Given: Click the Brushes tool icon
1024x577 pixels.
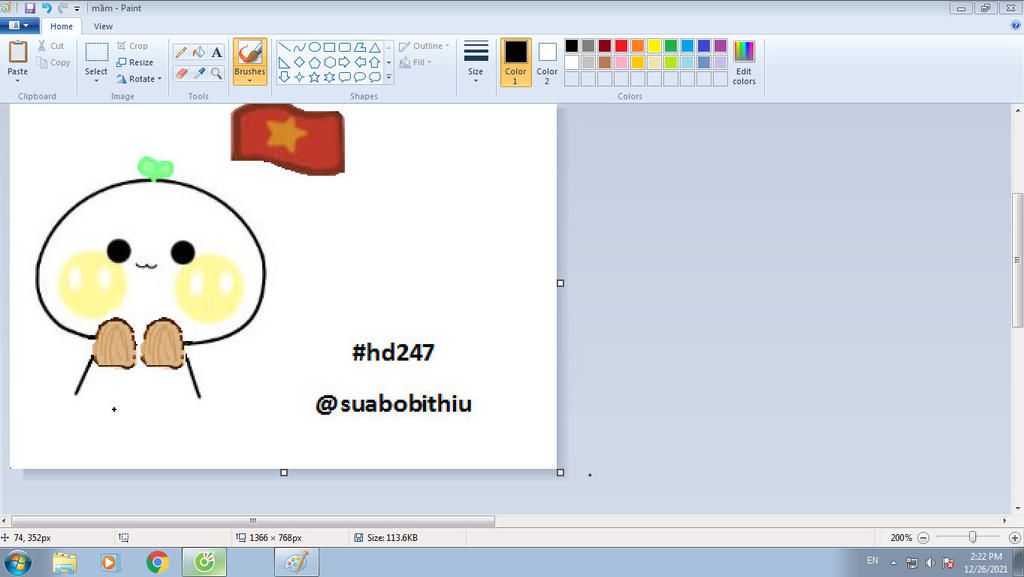Looking at the screenshot, I should 249,53.
